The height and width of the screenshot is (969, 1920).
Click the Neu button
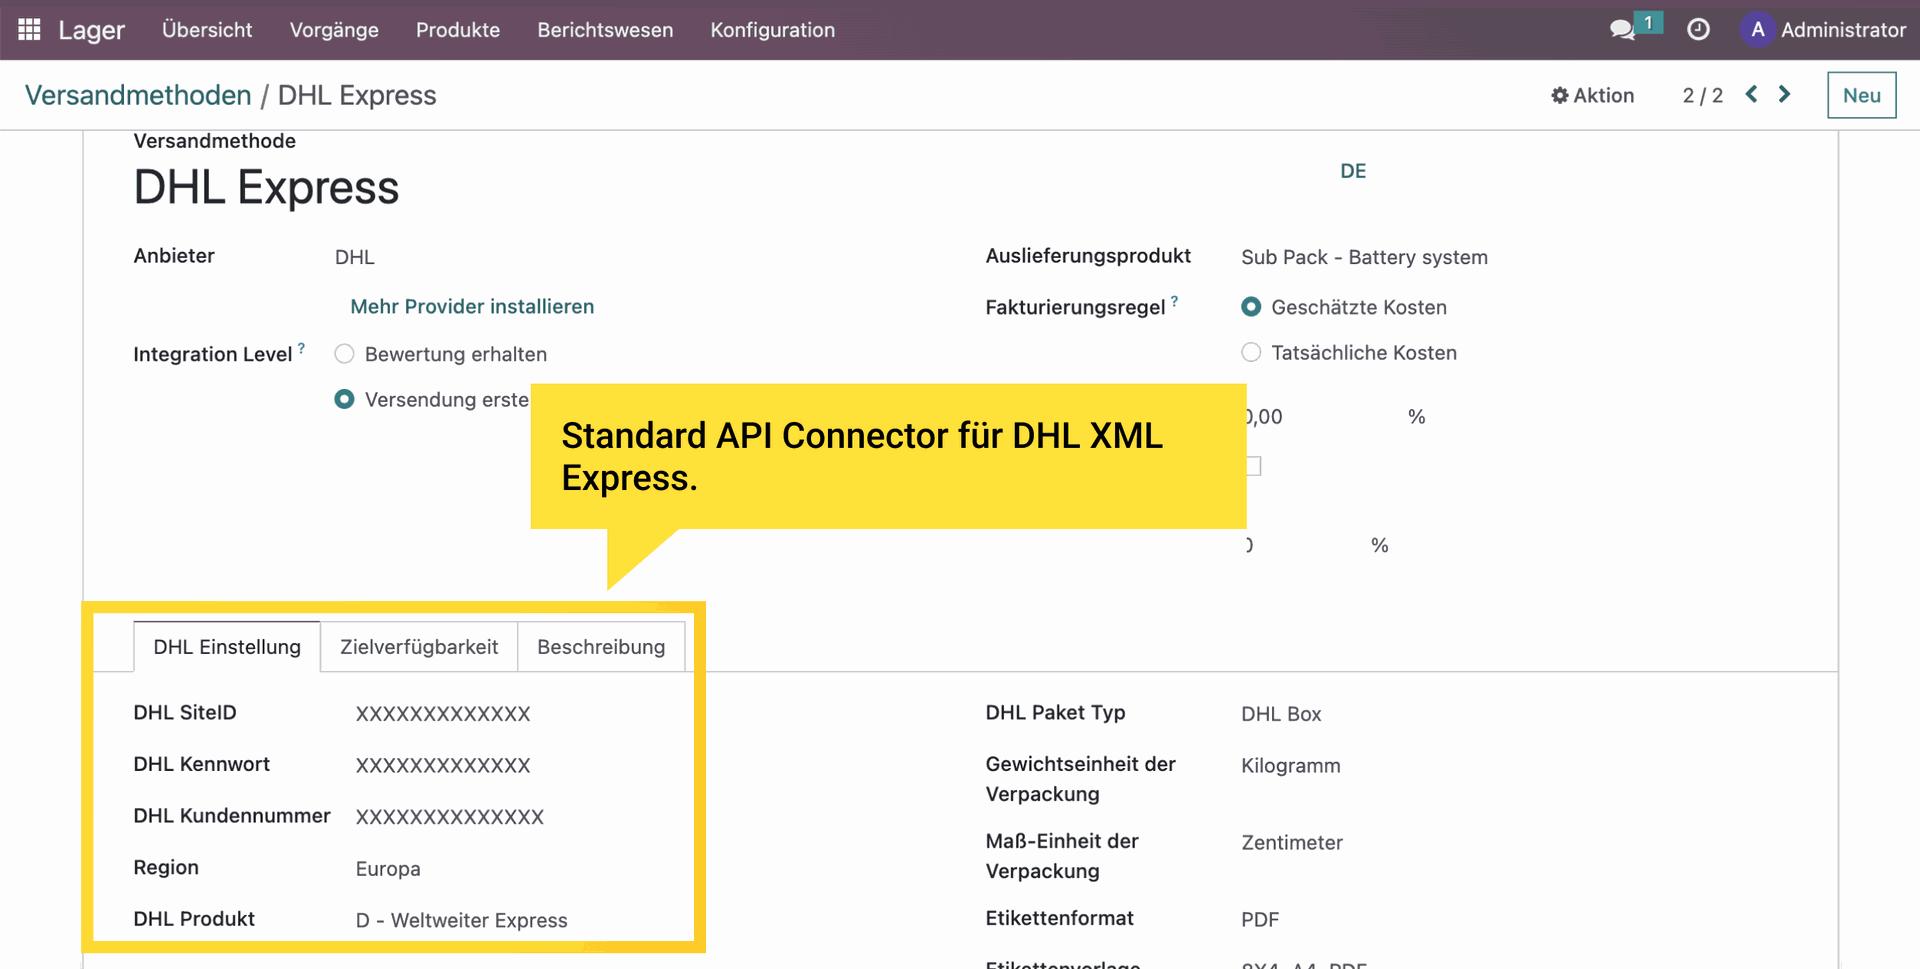pos(1861,95)
